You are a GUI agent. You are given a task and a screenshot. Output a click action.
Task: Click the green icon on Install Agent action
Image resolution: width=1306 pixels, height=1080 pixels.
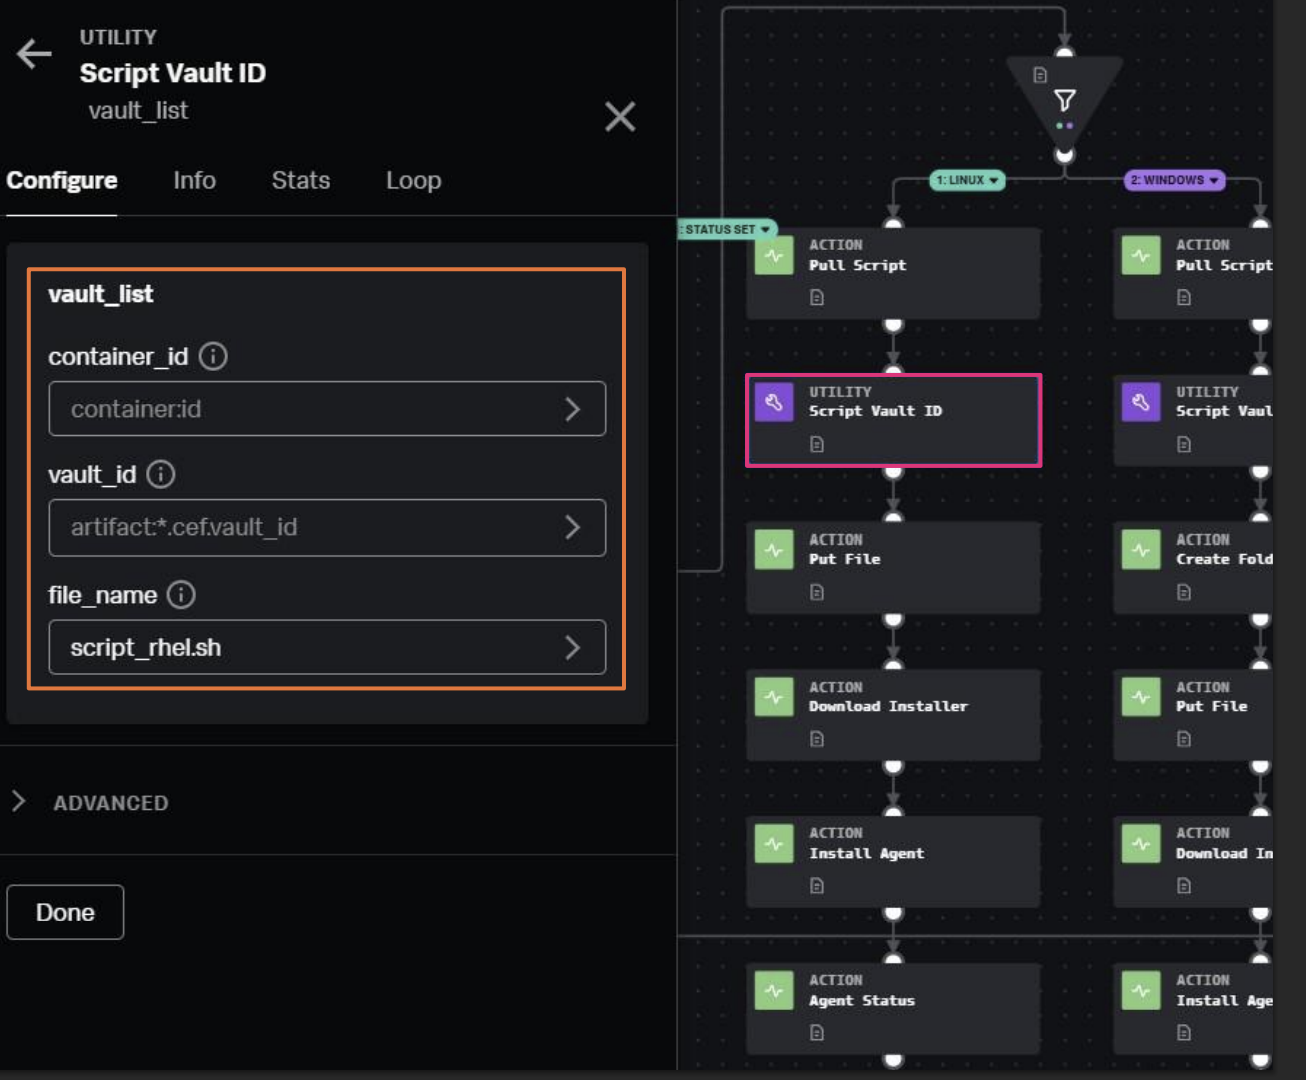tap(774, 844)
